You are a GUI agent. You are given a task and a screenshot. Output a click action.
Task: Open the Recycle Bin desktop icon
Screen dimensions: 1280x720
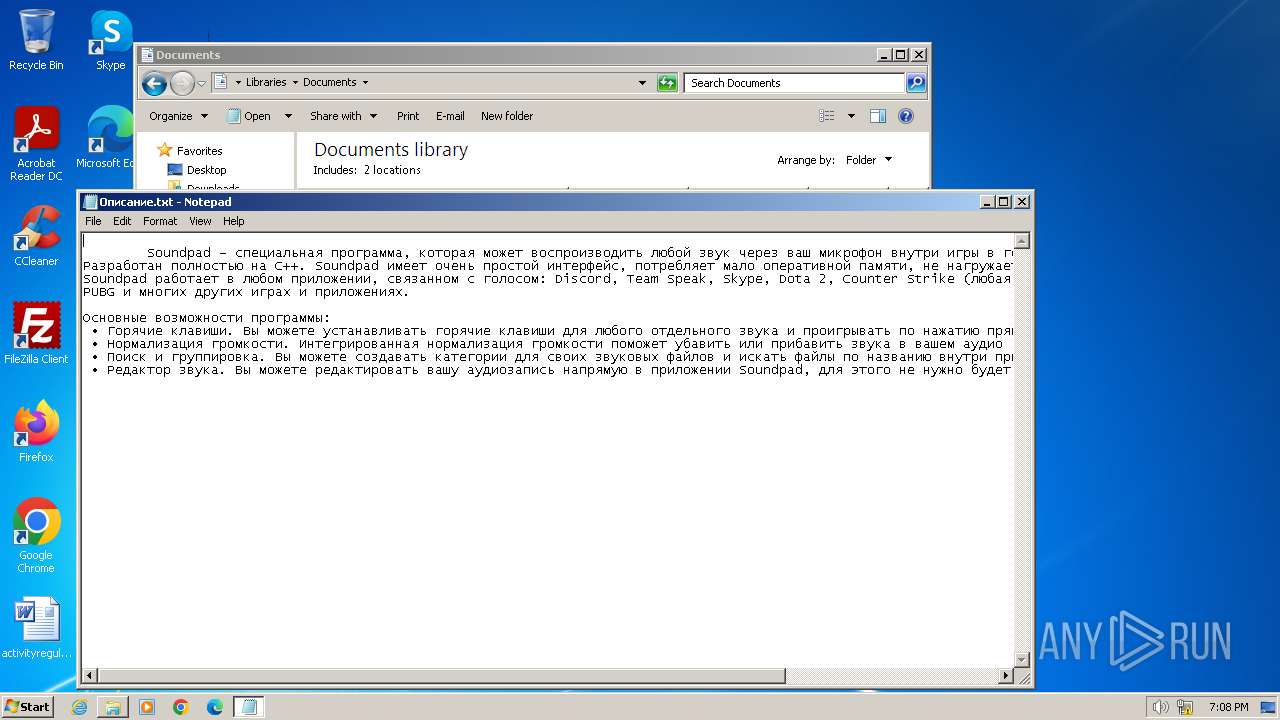click(x=36, y=40)
